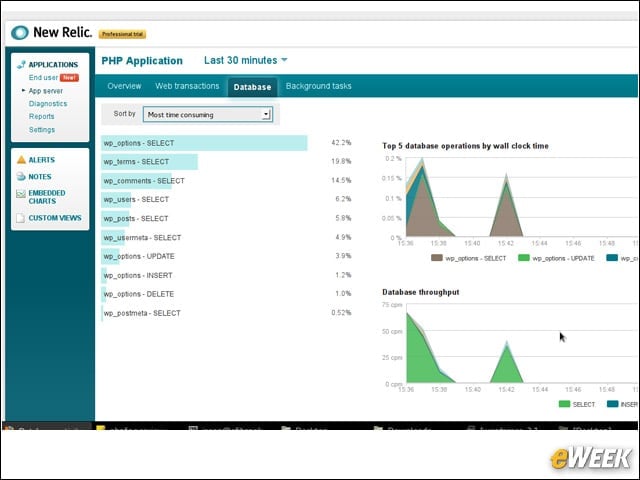640x480 pixels.
Task: Click the 0.52% value
Action: 341,313
